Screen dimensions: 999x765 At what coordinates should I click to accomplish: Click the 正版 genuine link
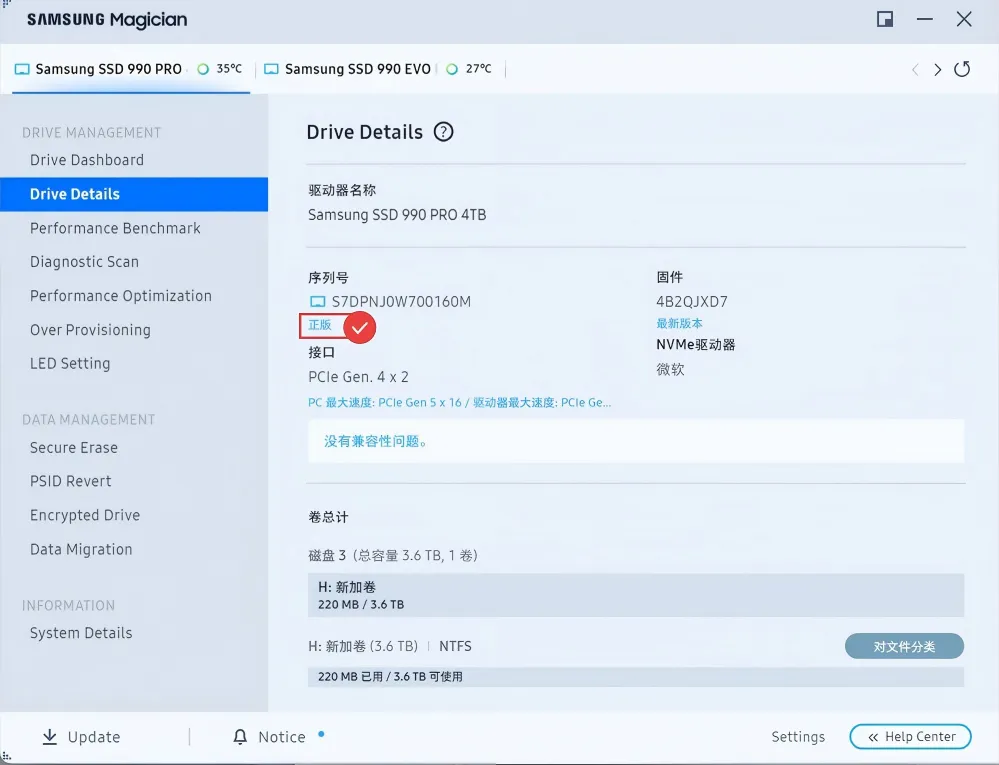320,325
